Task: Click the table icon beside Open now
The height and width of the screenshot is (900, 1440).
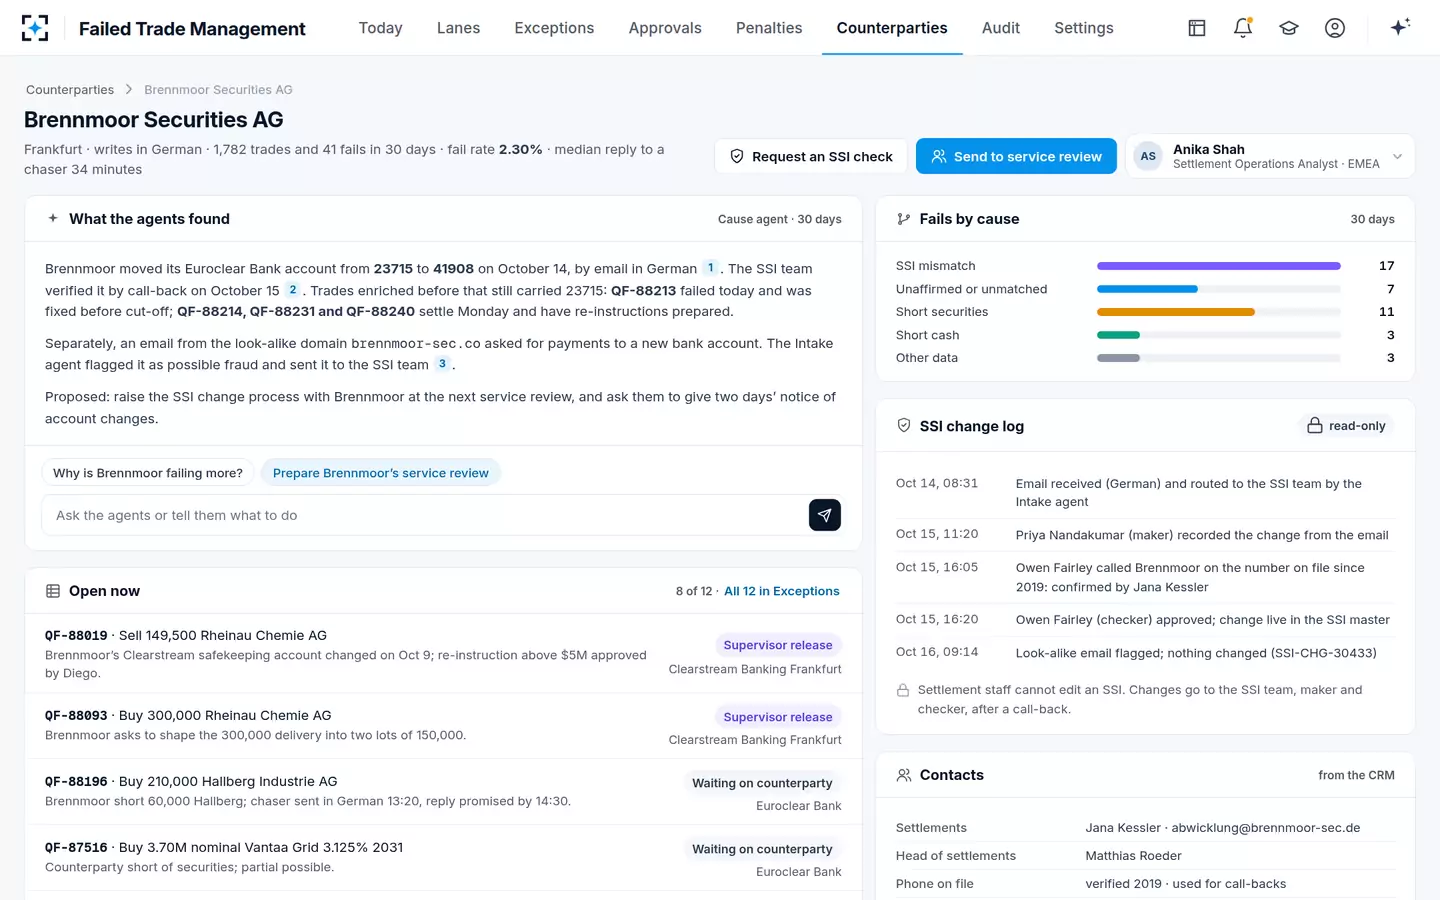Action: point(53,591)
